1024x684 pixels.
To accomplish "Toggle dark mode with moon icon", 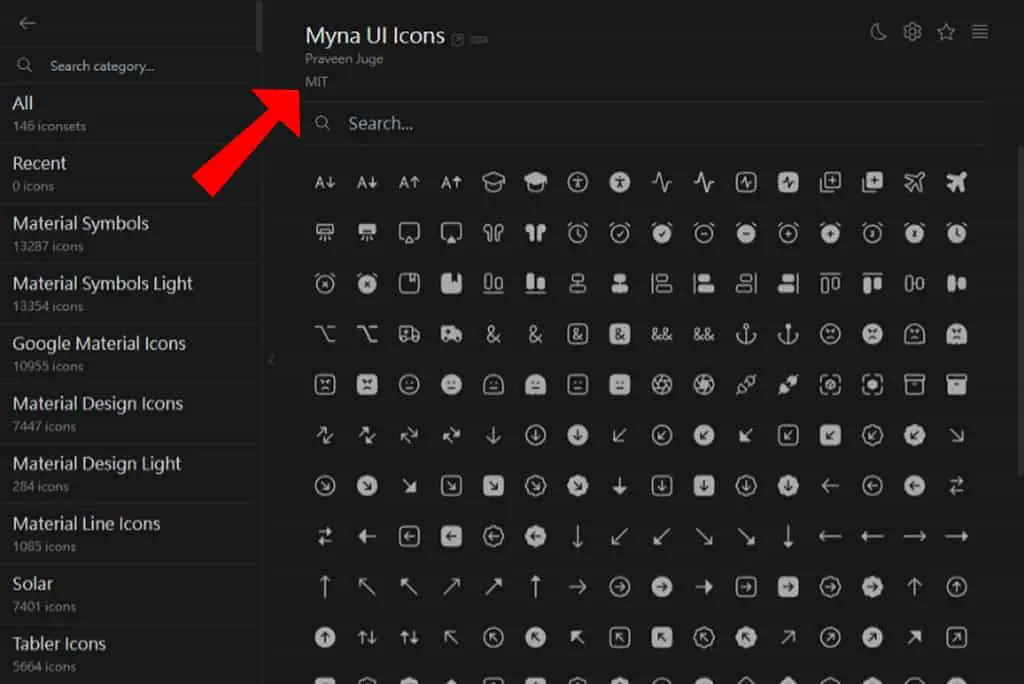I will pyautogui.click(x=878, y=31).
